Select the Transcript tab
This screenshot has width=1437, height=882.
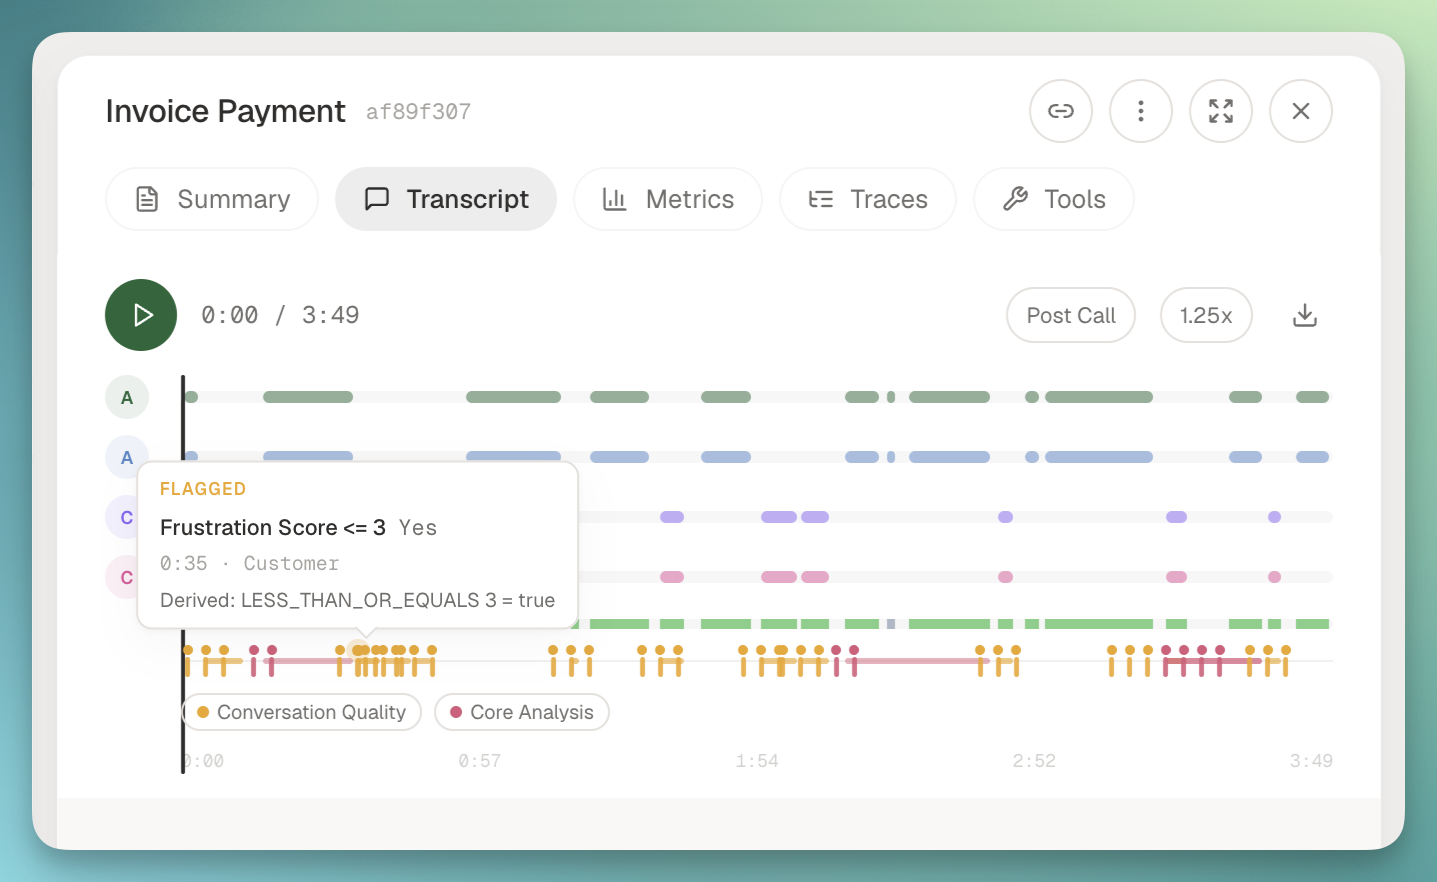click(x=446, y=199)
